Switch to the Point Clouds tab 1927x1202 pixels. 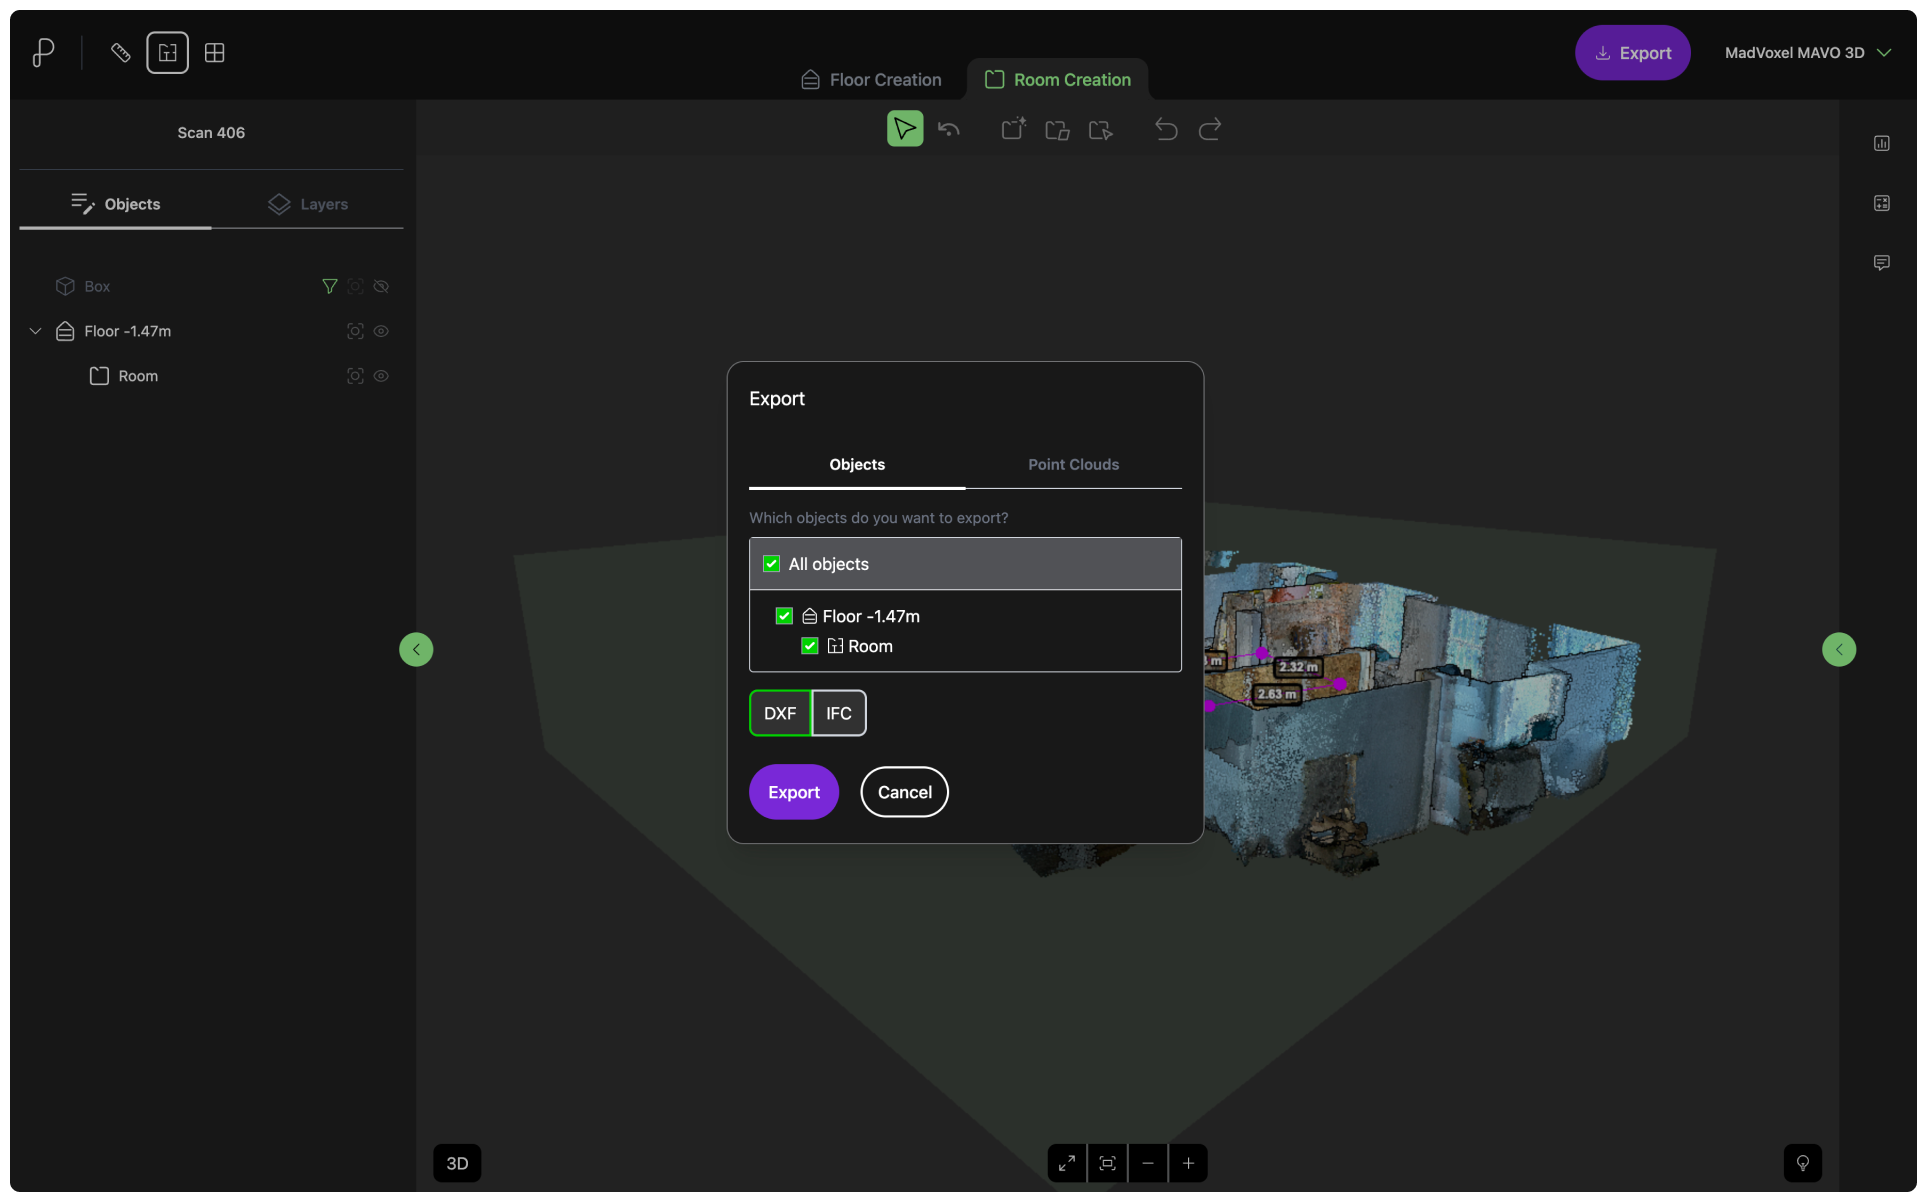(1073, 464)
